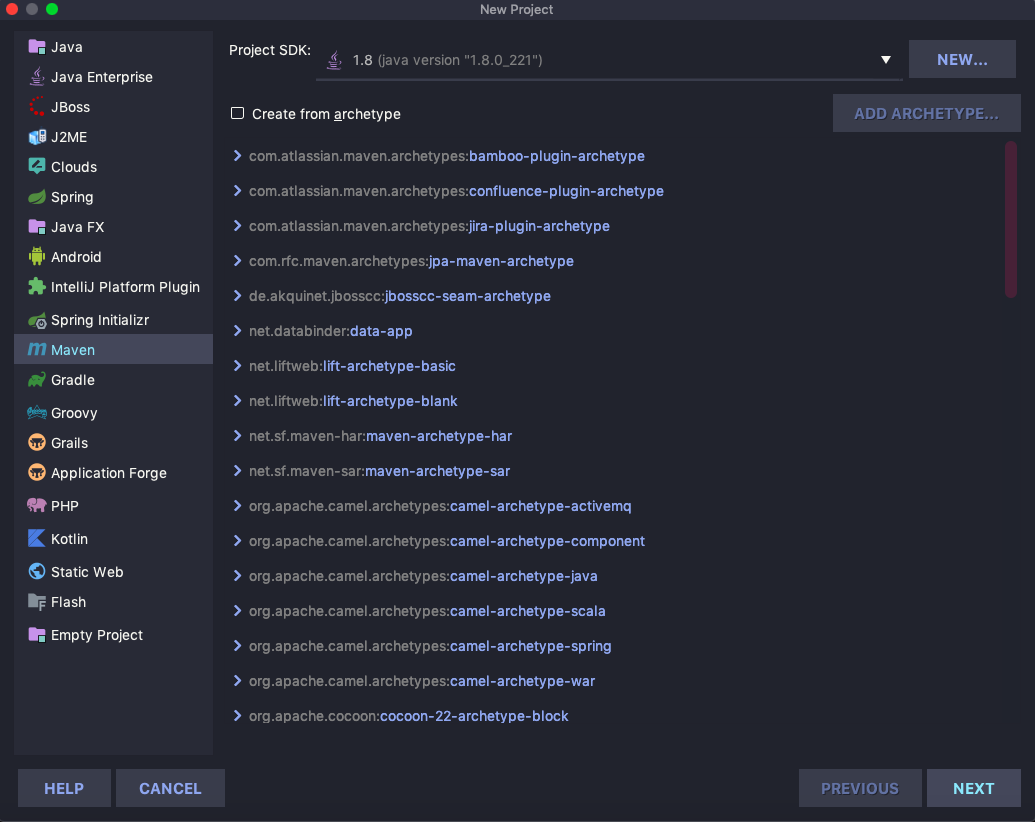Select Java Enterprise project type
Image resolution: width=1035 pixels, height=822 pixels.
[x=102, y=77]
